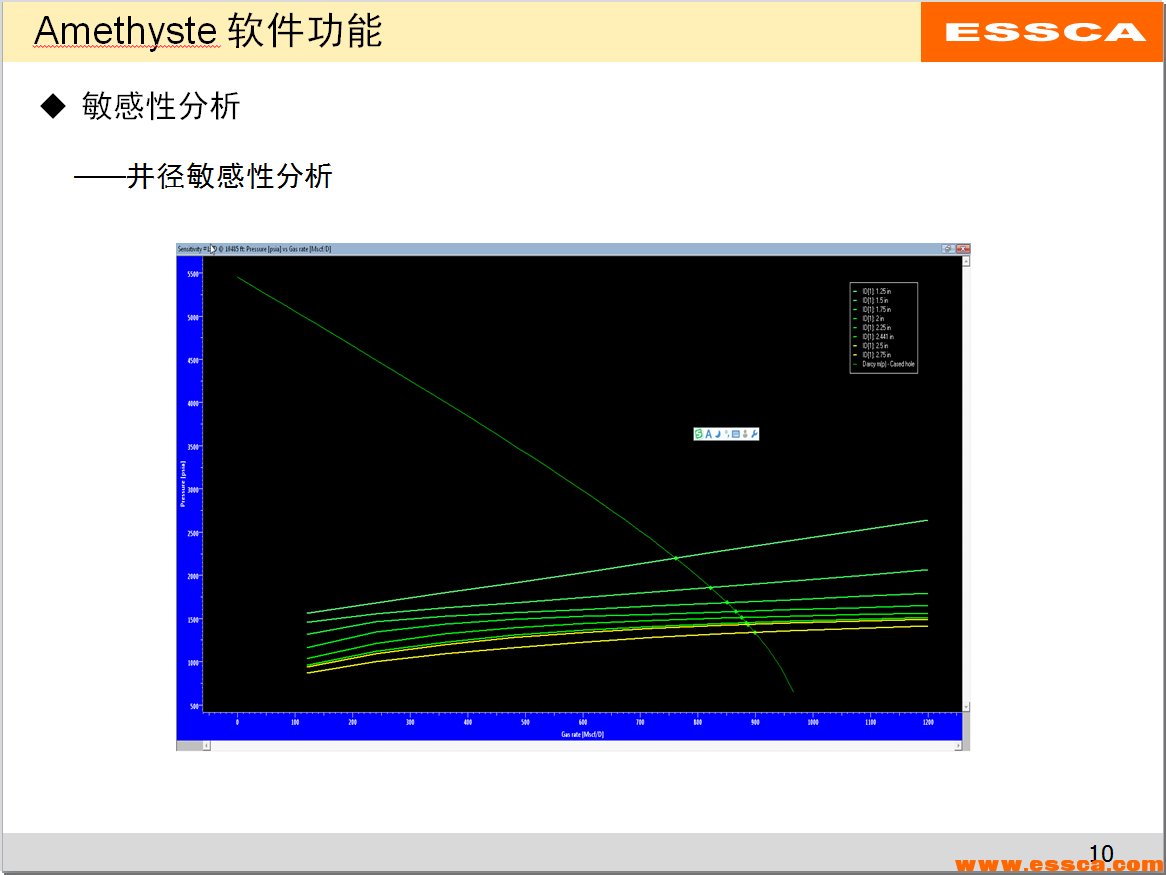This screenshot has height=875, width=1166.
Task: Select the ID(1) 2 in legend entry
Action: point(872,318)
